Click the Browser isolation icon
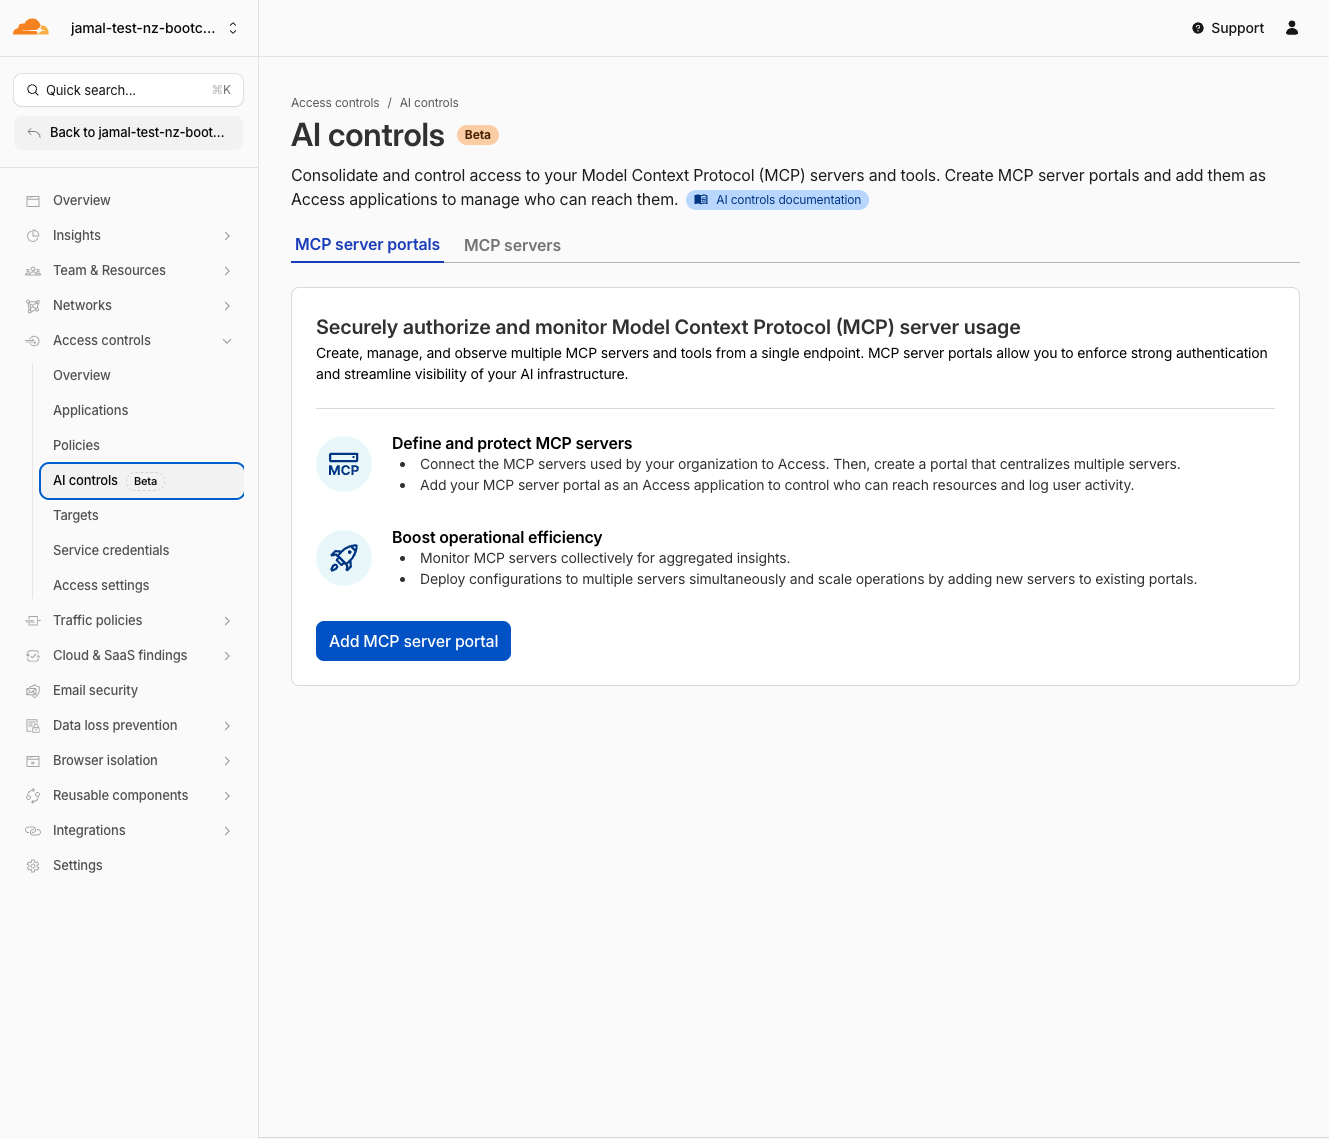 33,761
